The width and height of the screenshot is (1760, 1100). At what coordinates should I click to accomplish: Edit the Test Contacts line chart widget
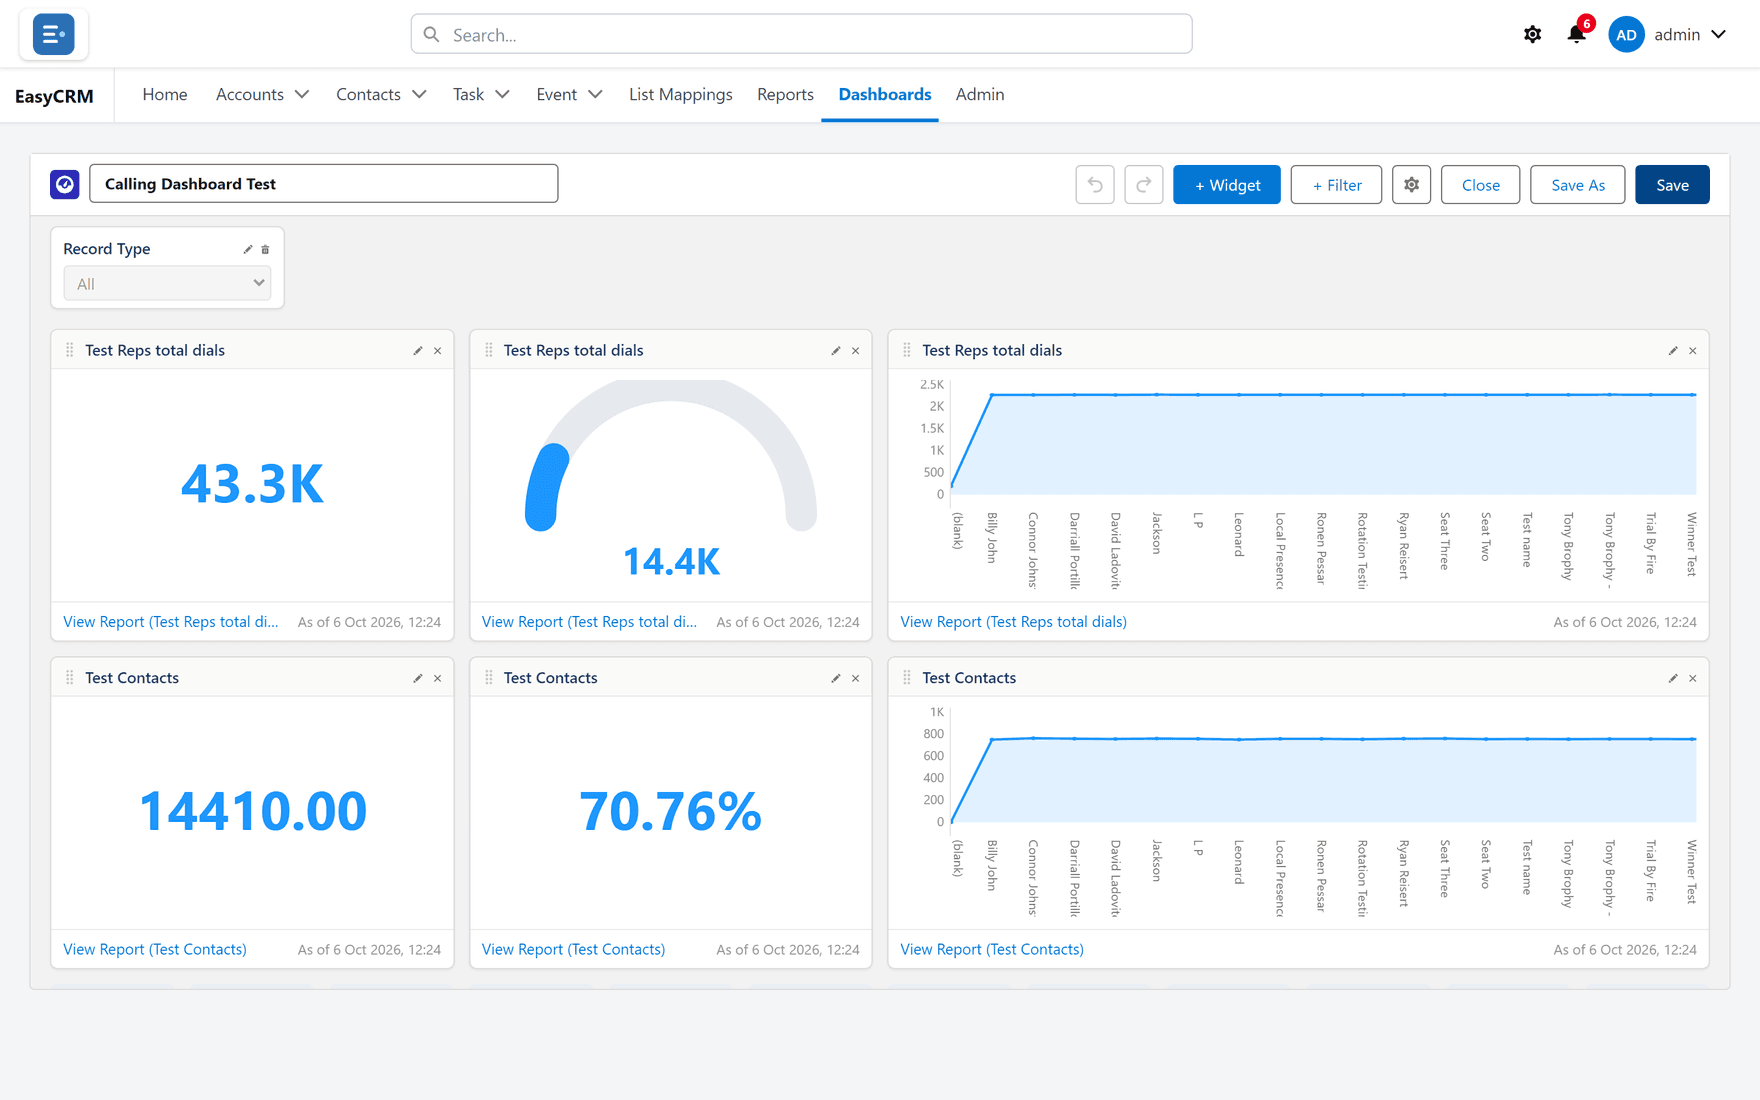1673,678
